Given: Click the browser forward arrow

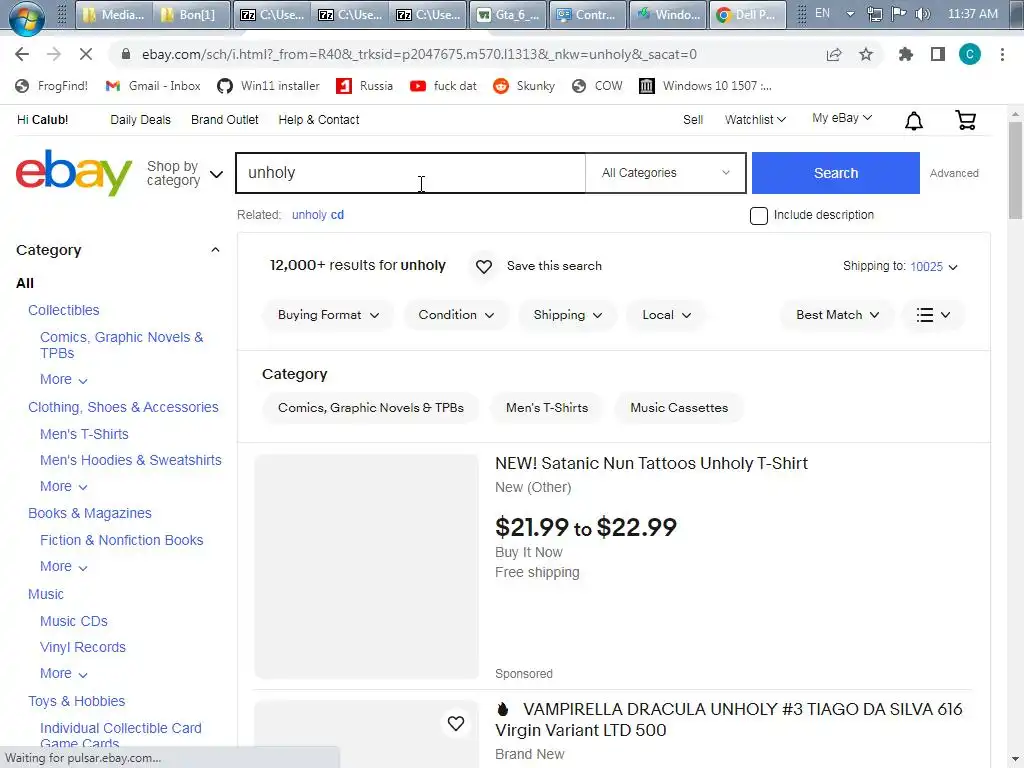Looking at the screenshot, I should click(x=54, y=54).
